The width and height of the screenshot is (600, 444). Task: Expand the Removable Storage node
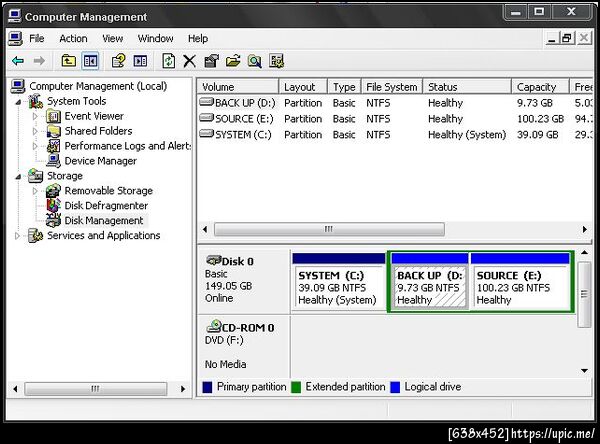[35, 191]
